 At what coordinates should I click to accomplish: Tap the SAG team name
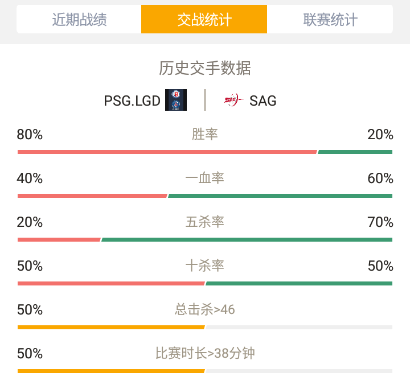263,101
